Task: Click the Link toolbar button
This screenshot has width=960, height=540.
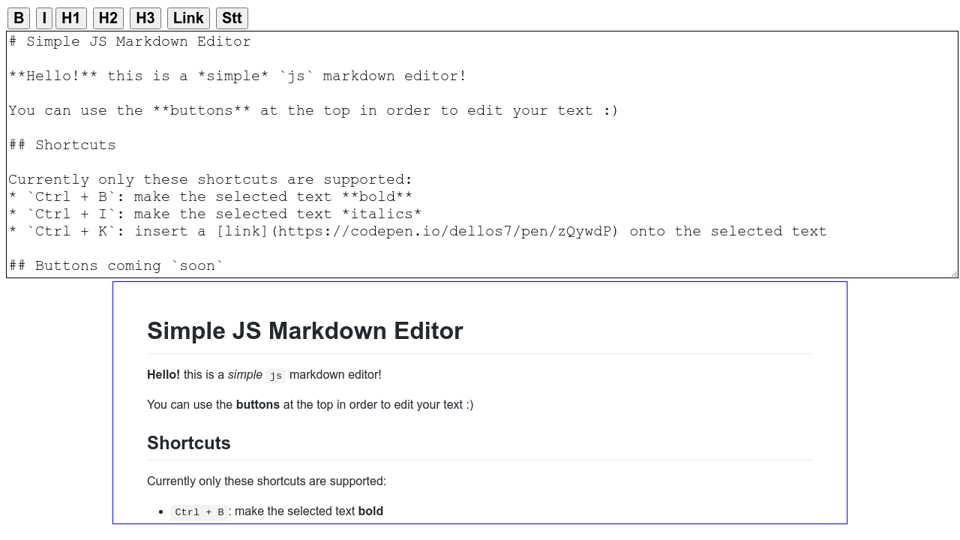Action: [188, 18]
